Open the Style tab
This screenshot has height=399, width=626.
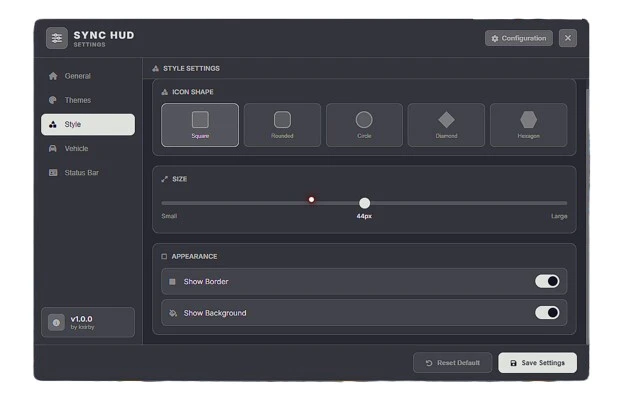pos(88,124)
